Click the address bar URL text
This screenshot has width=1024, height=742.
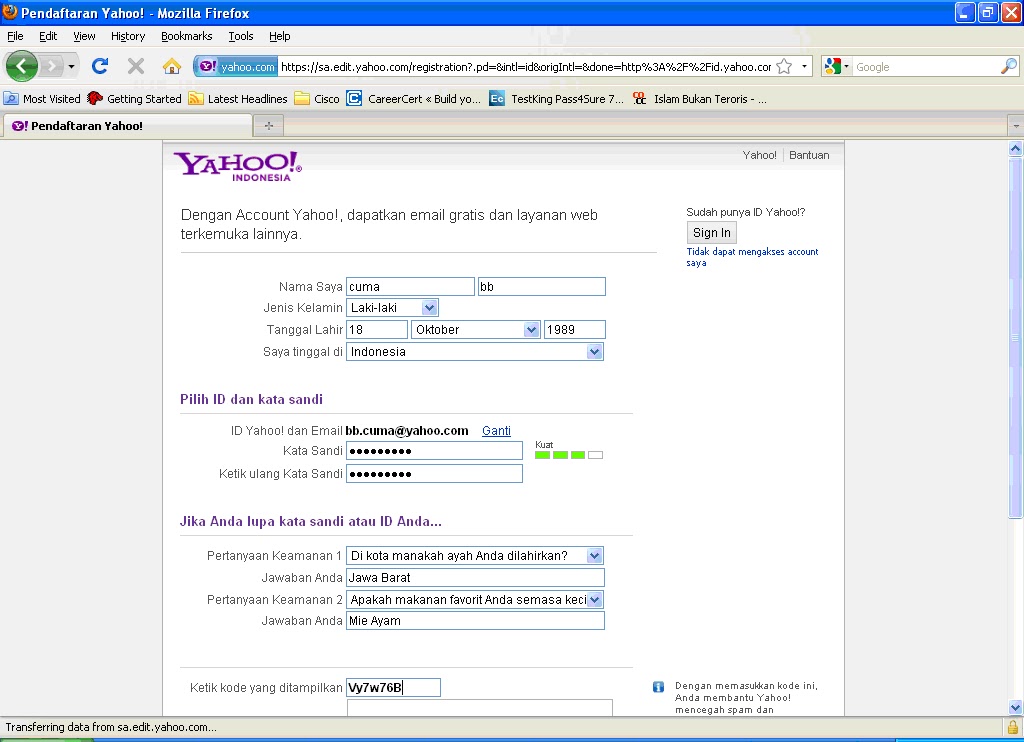[526, 67]
